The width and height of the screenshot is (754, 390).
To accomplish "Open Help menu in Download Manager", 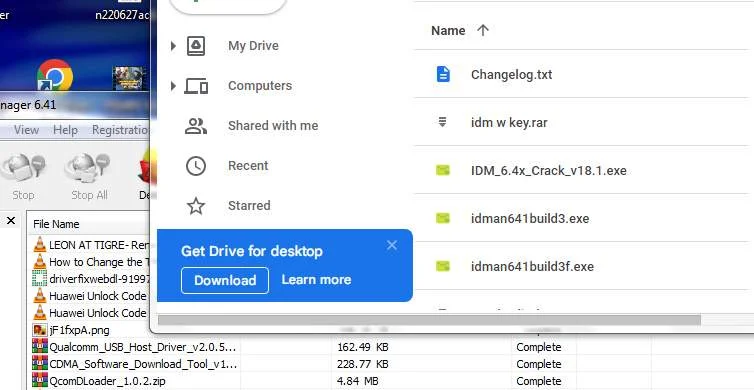I will [65, 130].
